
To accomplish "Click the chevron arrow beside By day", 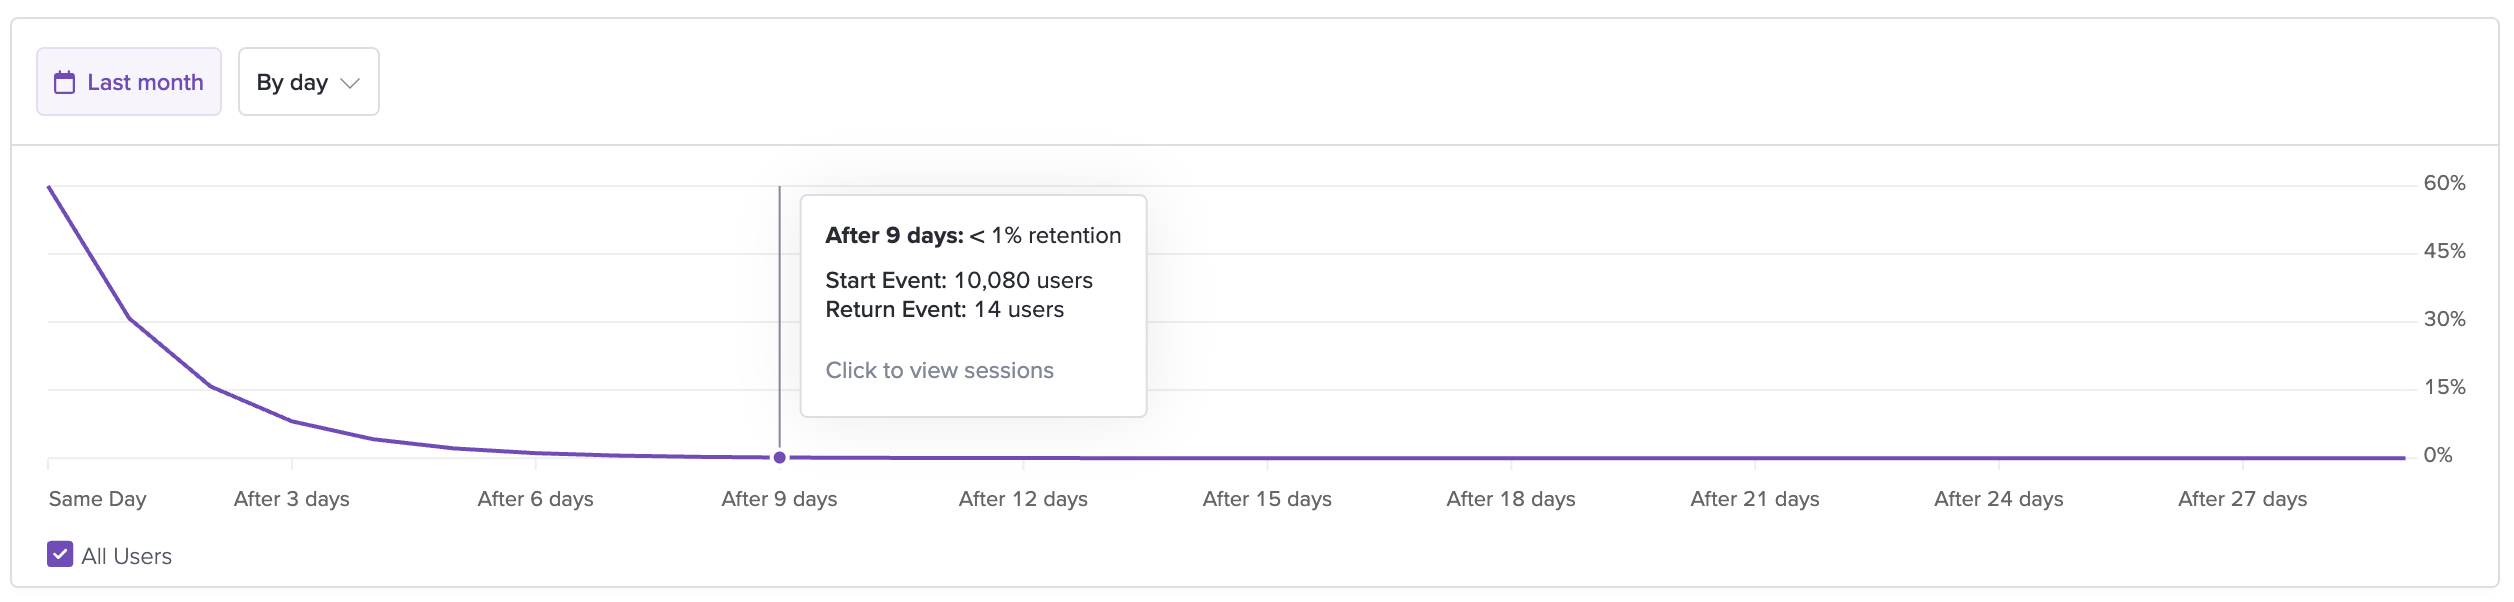I will [350, 83].
